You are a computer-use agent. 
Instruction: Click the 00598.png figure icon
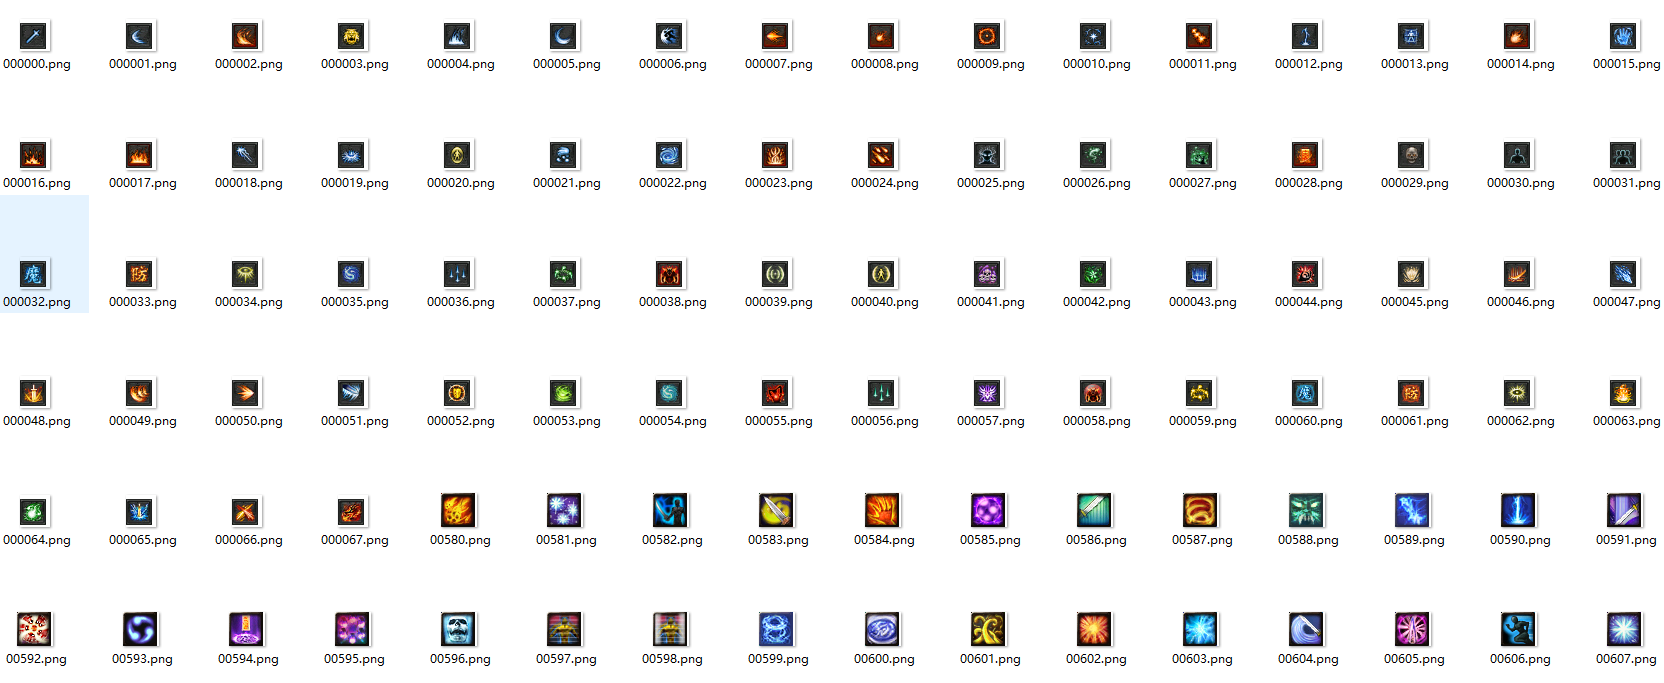coord(670,630)
